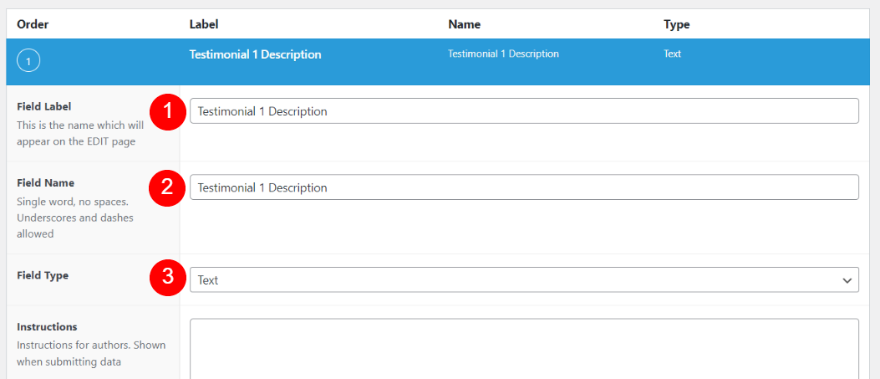
Task: Click the field name value in blue row
Action: [503, 54]
